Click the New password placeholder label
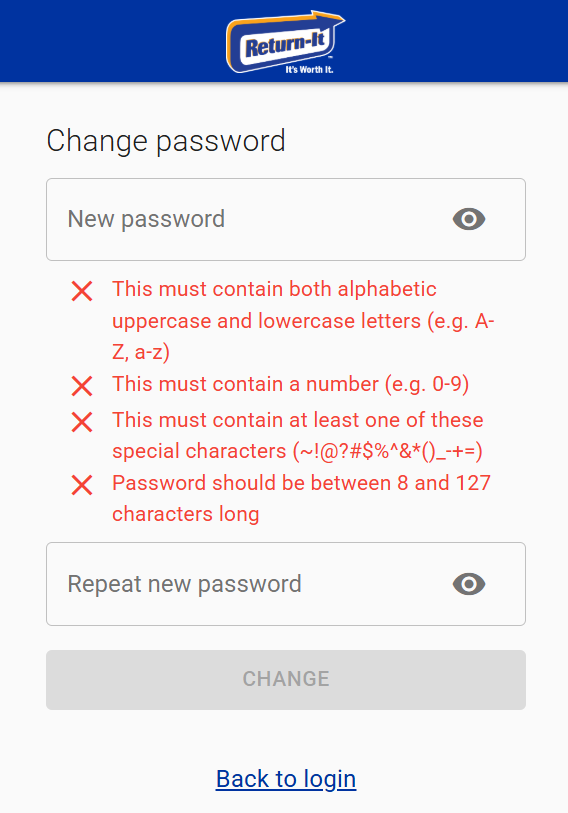The image size is (568, 813). 146,219
